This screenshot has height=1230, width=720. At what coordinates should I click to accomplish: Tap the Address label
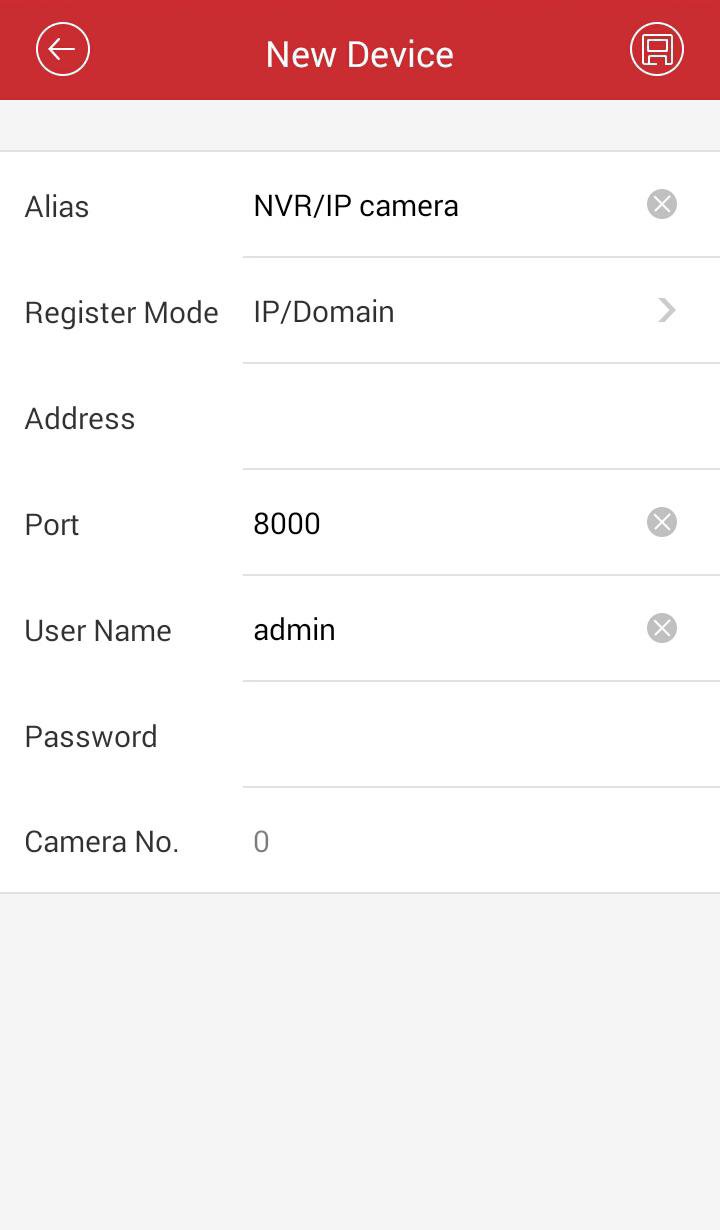pos(80,419)
